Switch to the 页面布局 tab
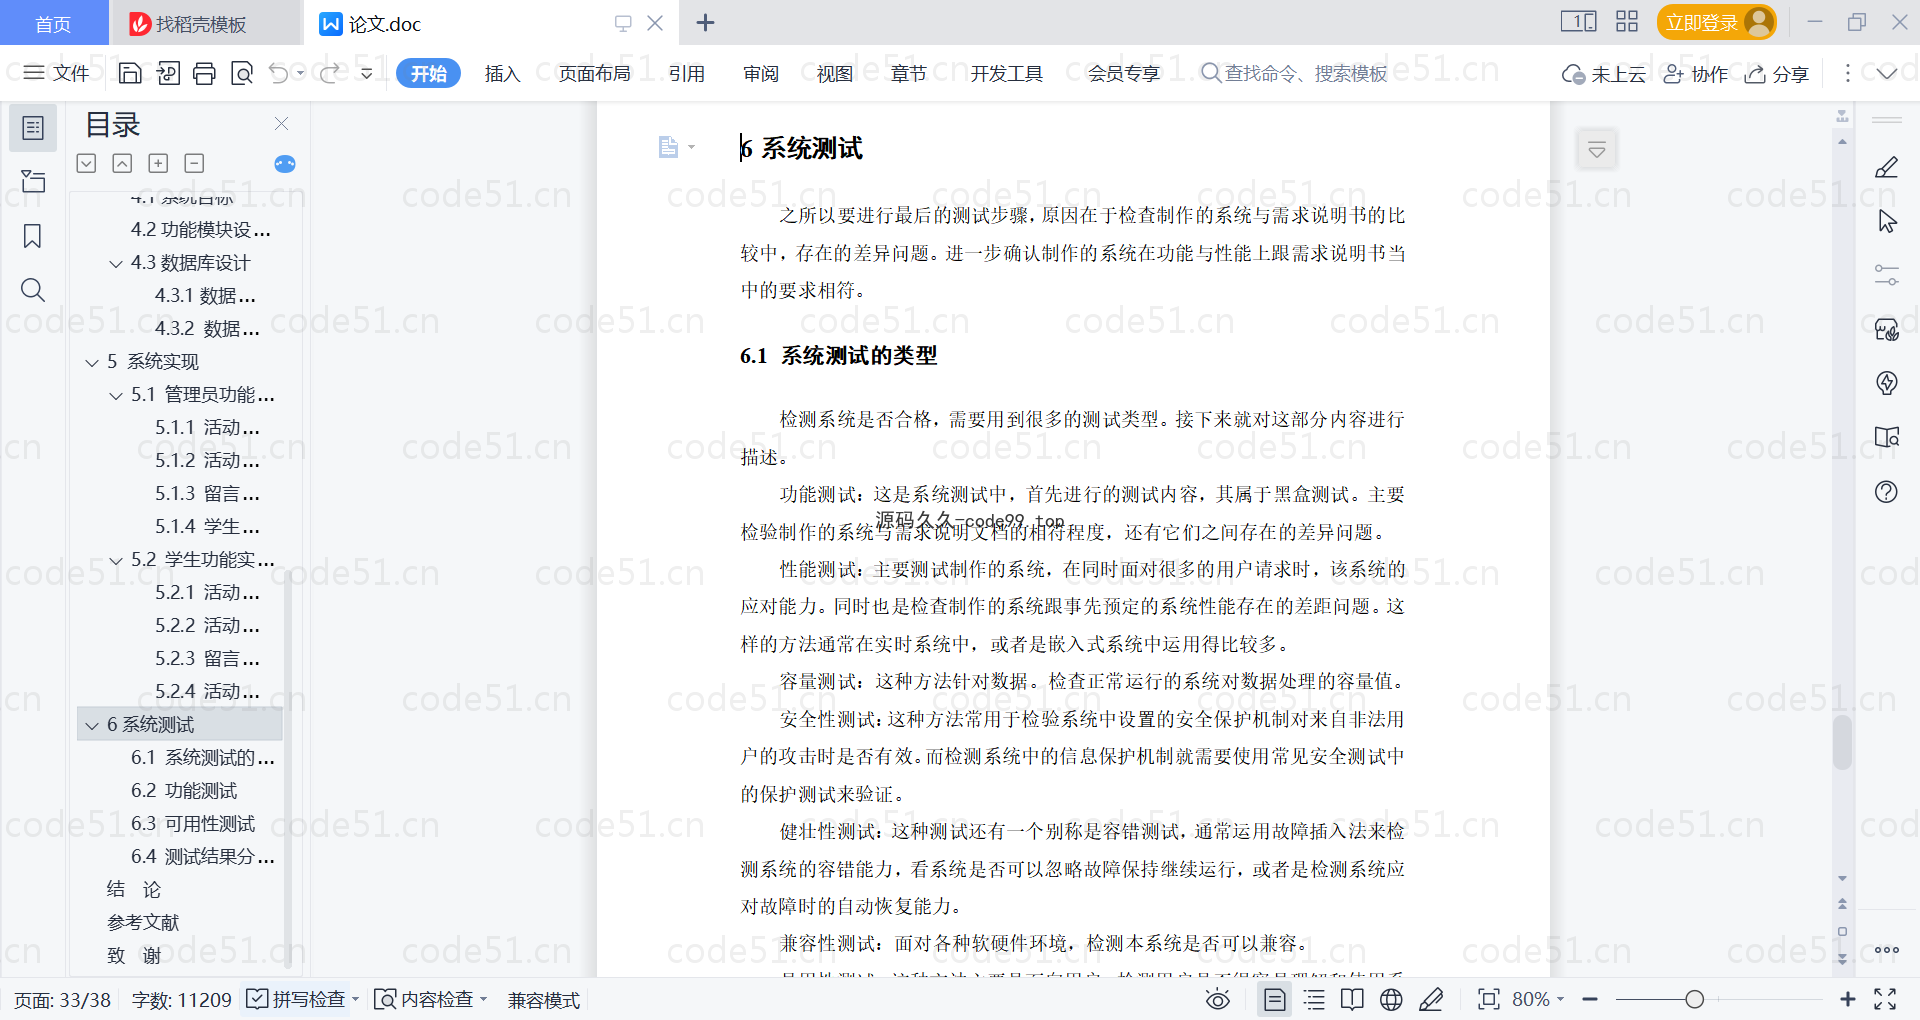Viewport: 1920px width, 1020px height. click(594, 73)
